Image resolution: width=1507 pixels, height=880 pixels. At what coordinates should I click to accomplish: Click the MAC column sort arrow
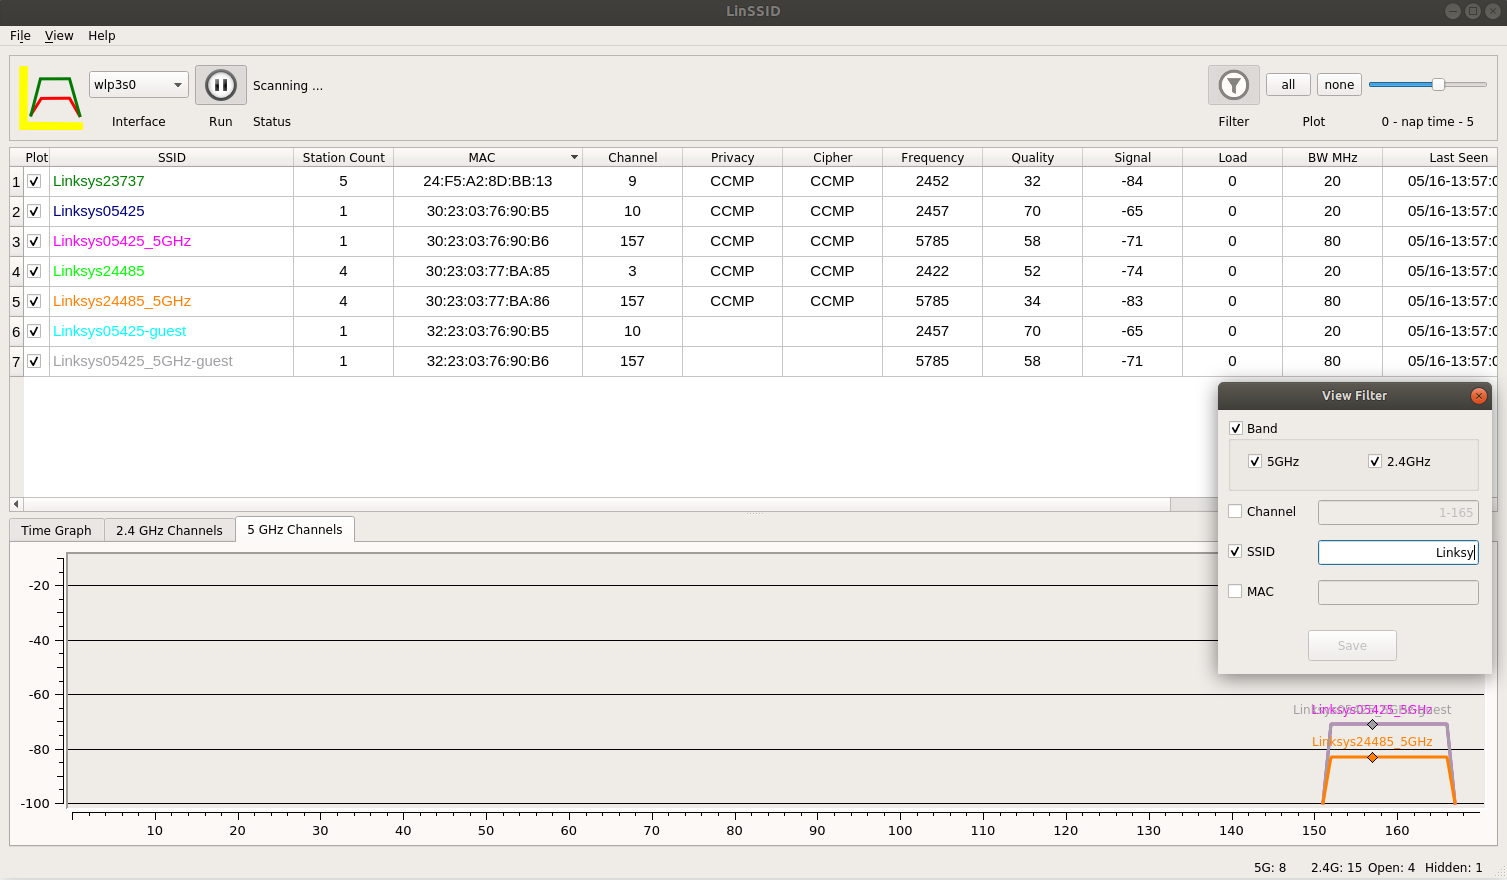pos(574,157)
